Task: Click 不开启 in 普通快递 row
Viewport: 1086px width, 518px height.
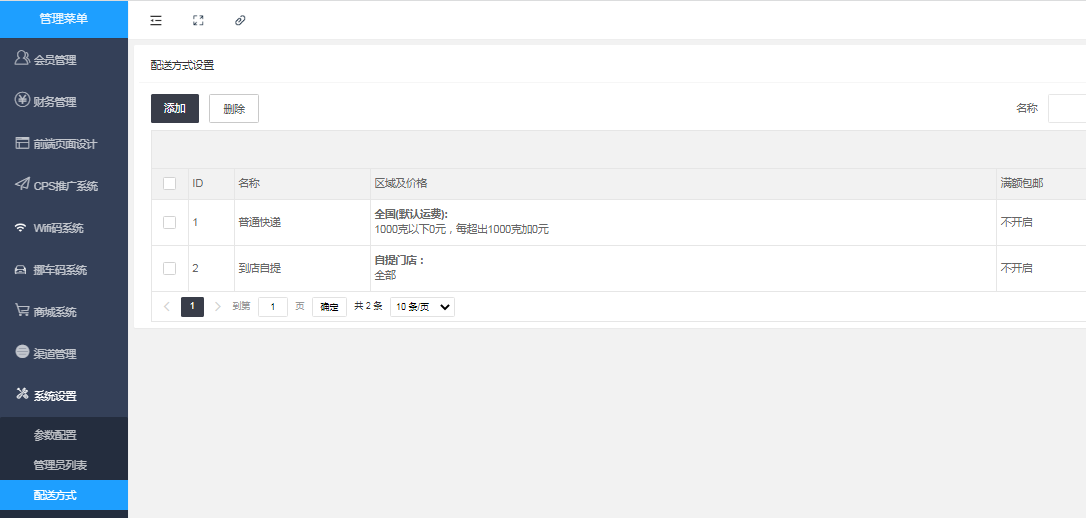Action: pos(1017,222)
